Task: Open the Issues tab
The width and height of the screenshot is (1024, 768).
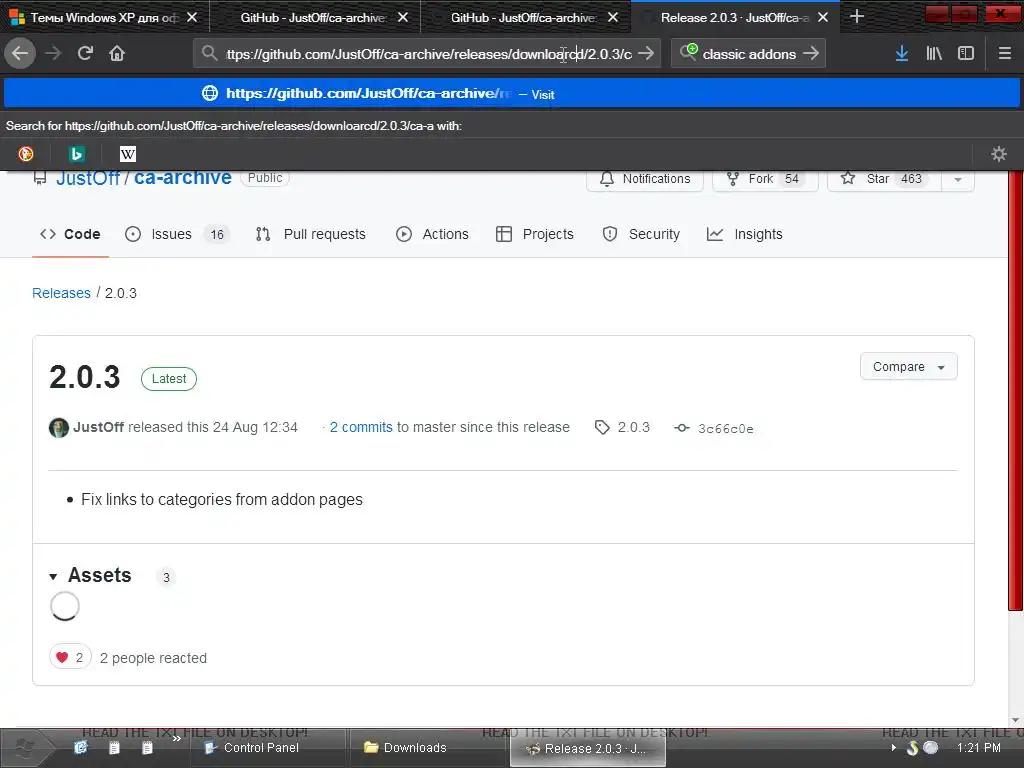Action: (x=176, y=234)
